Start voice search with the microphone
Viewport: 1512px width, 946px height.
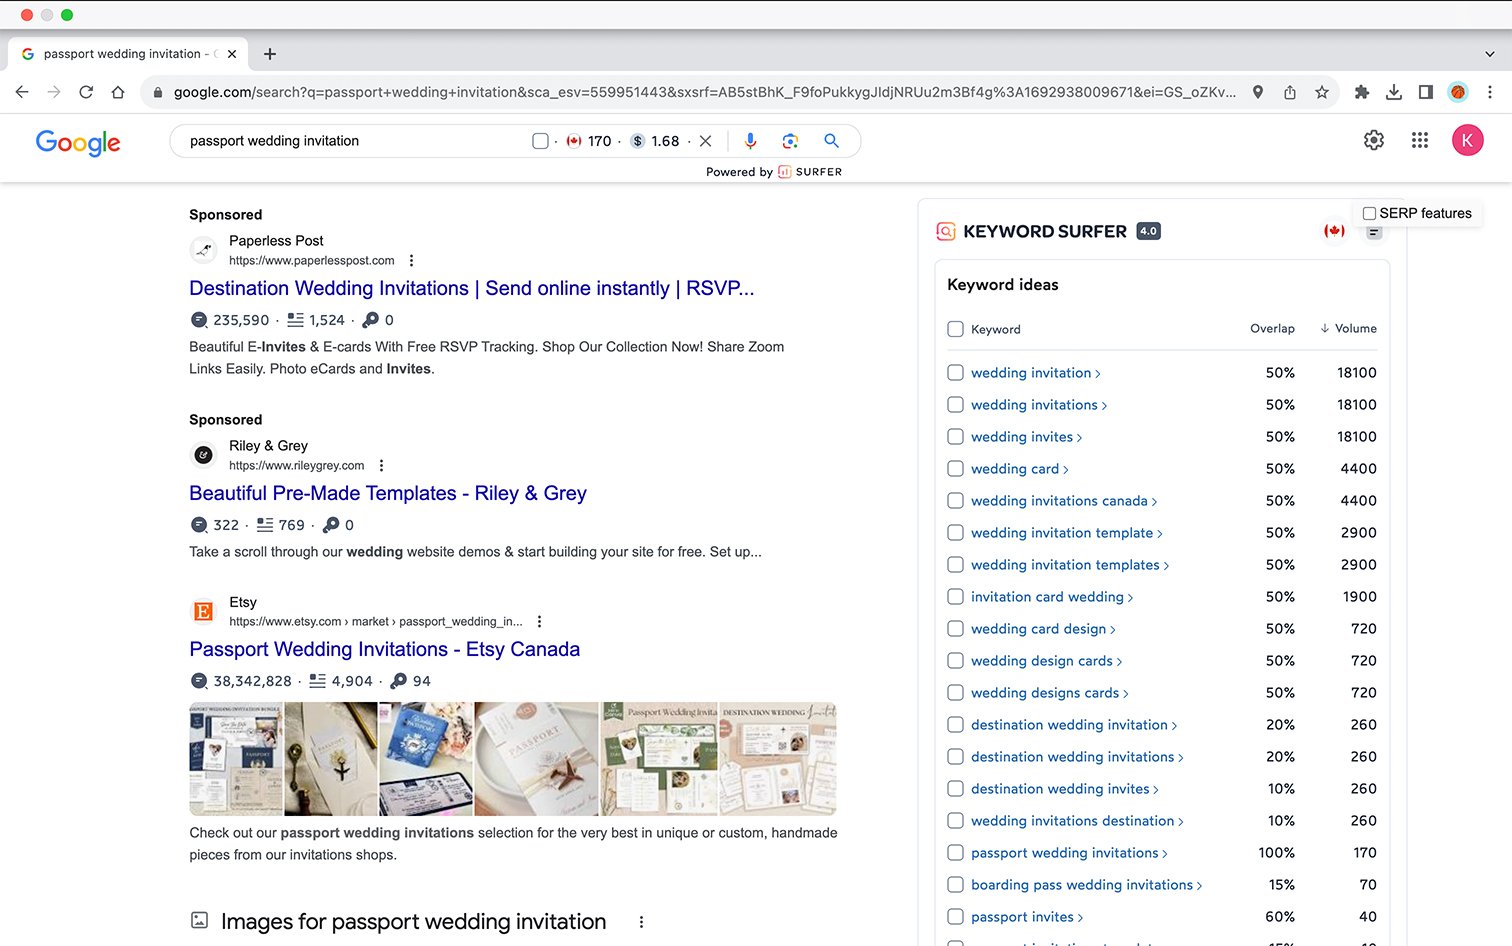[x=750, y=141]
